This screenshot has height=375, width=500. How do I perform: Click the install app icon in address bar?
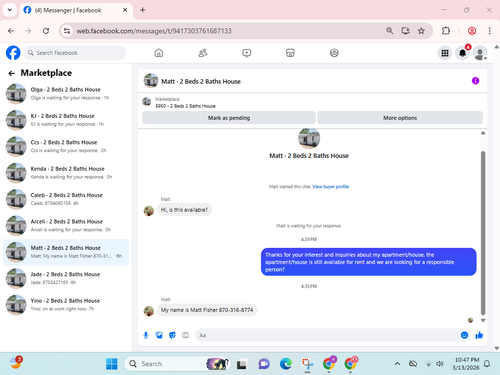tap(406, 31)
